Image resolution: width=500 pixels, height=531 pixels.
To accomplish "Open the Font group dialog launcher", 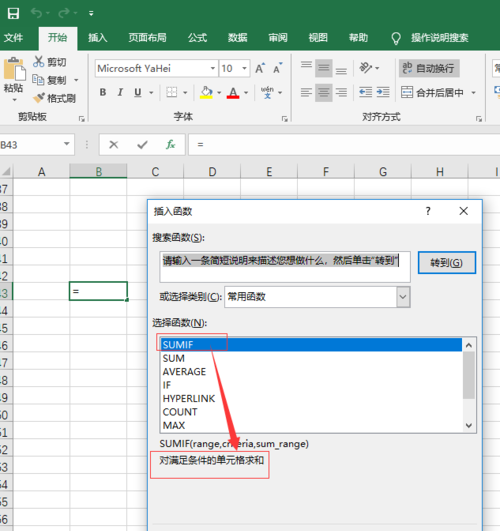I will [x=285, y=119].
